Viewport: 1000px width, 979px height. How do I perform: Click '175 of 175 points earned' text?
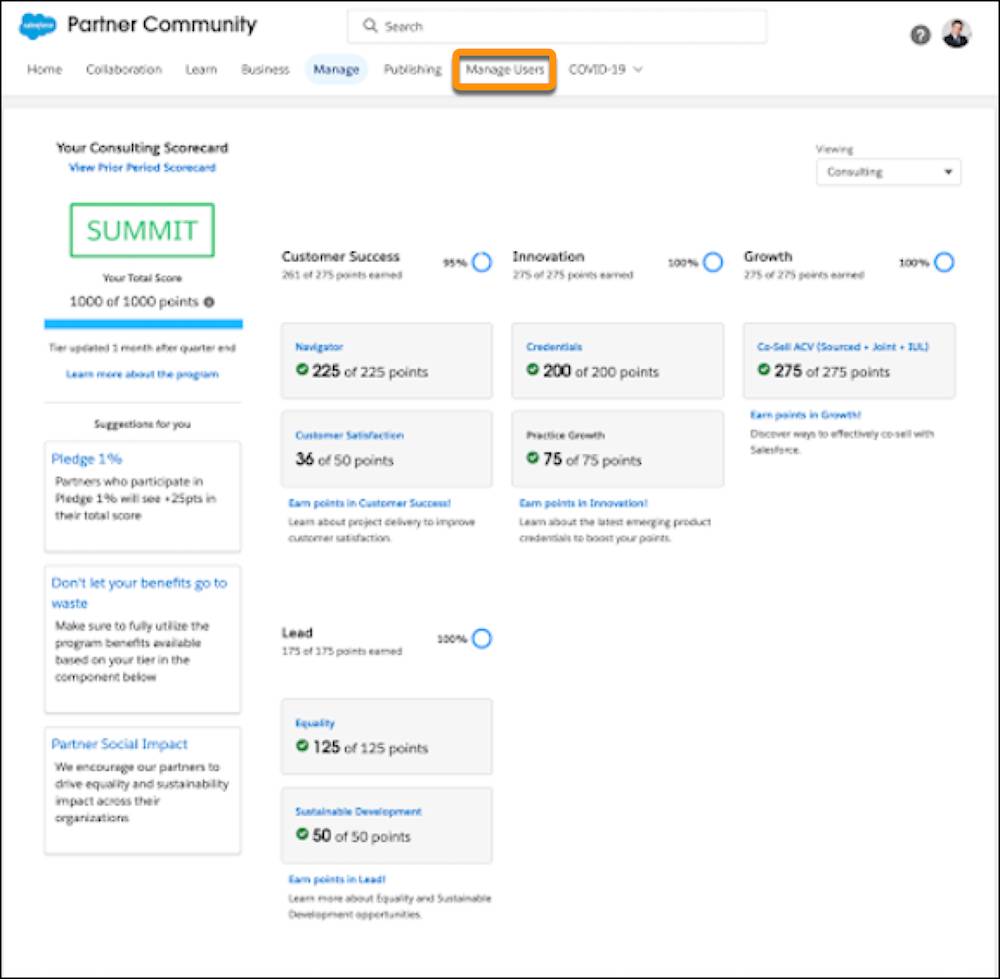[x=342, y=651]
